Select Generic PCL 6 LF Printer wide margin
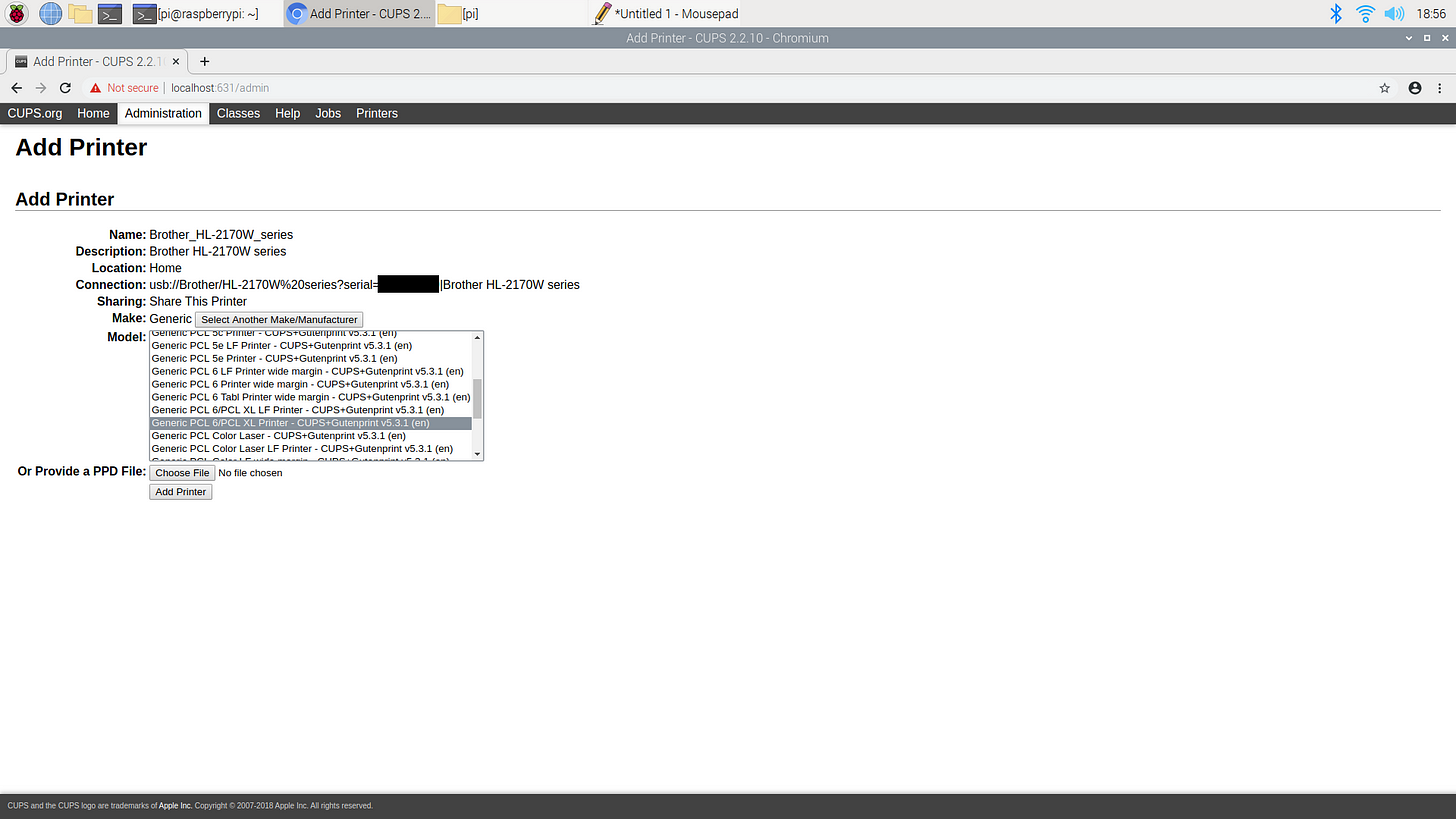 (311, 371)
